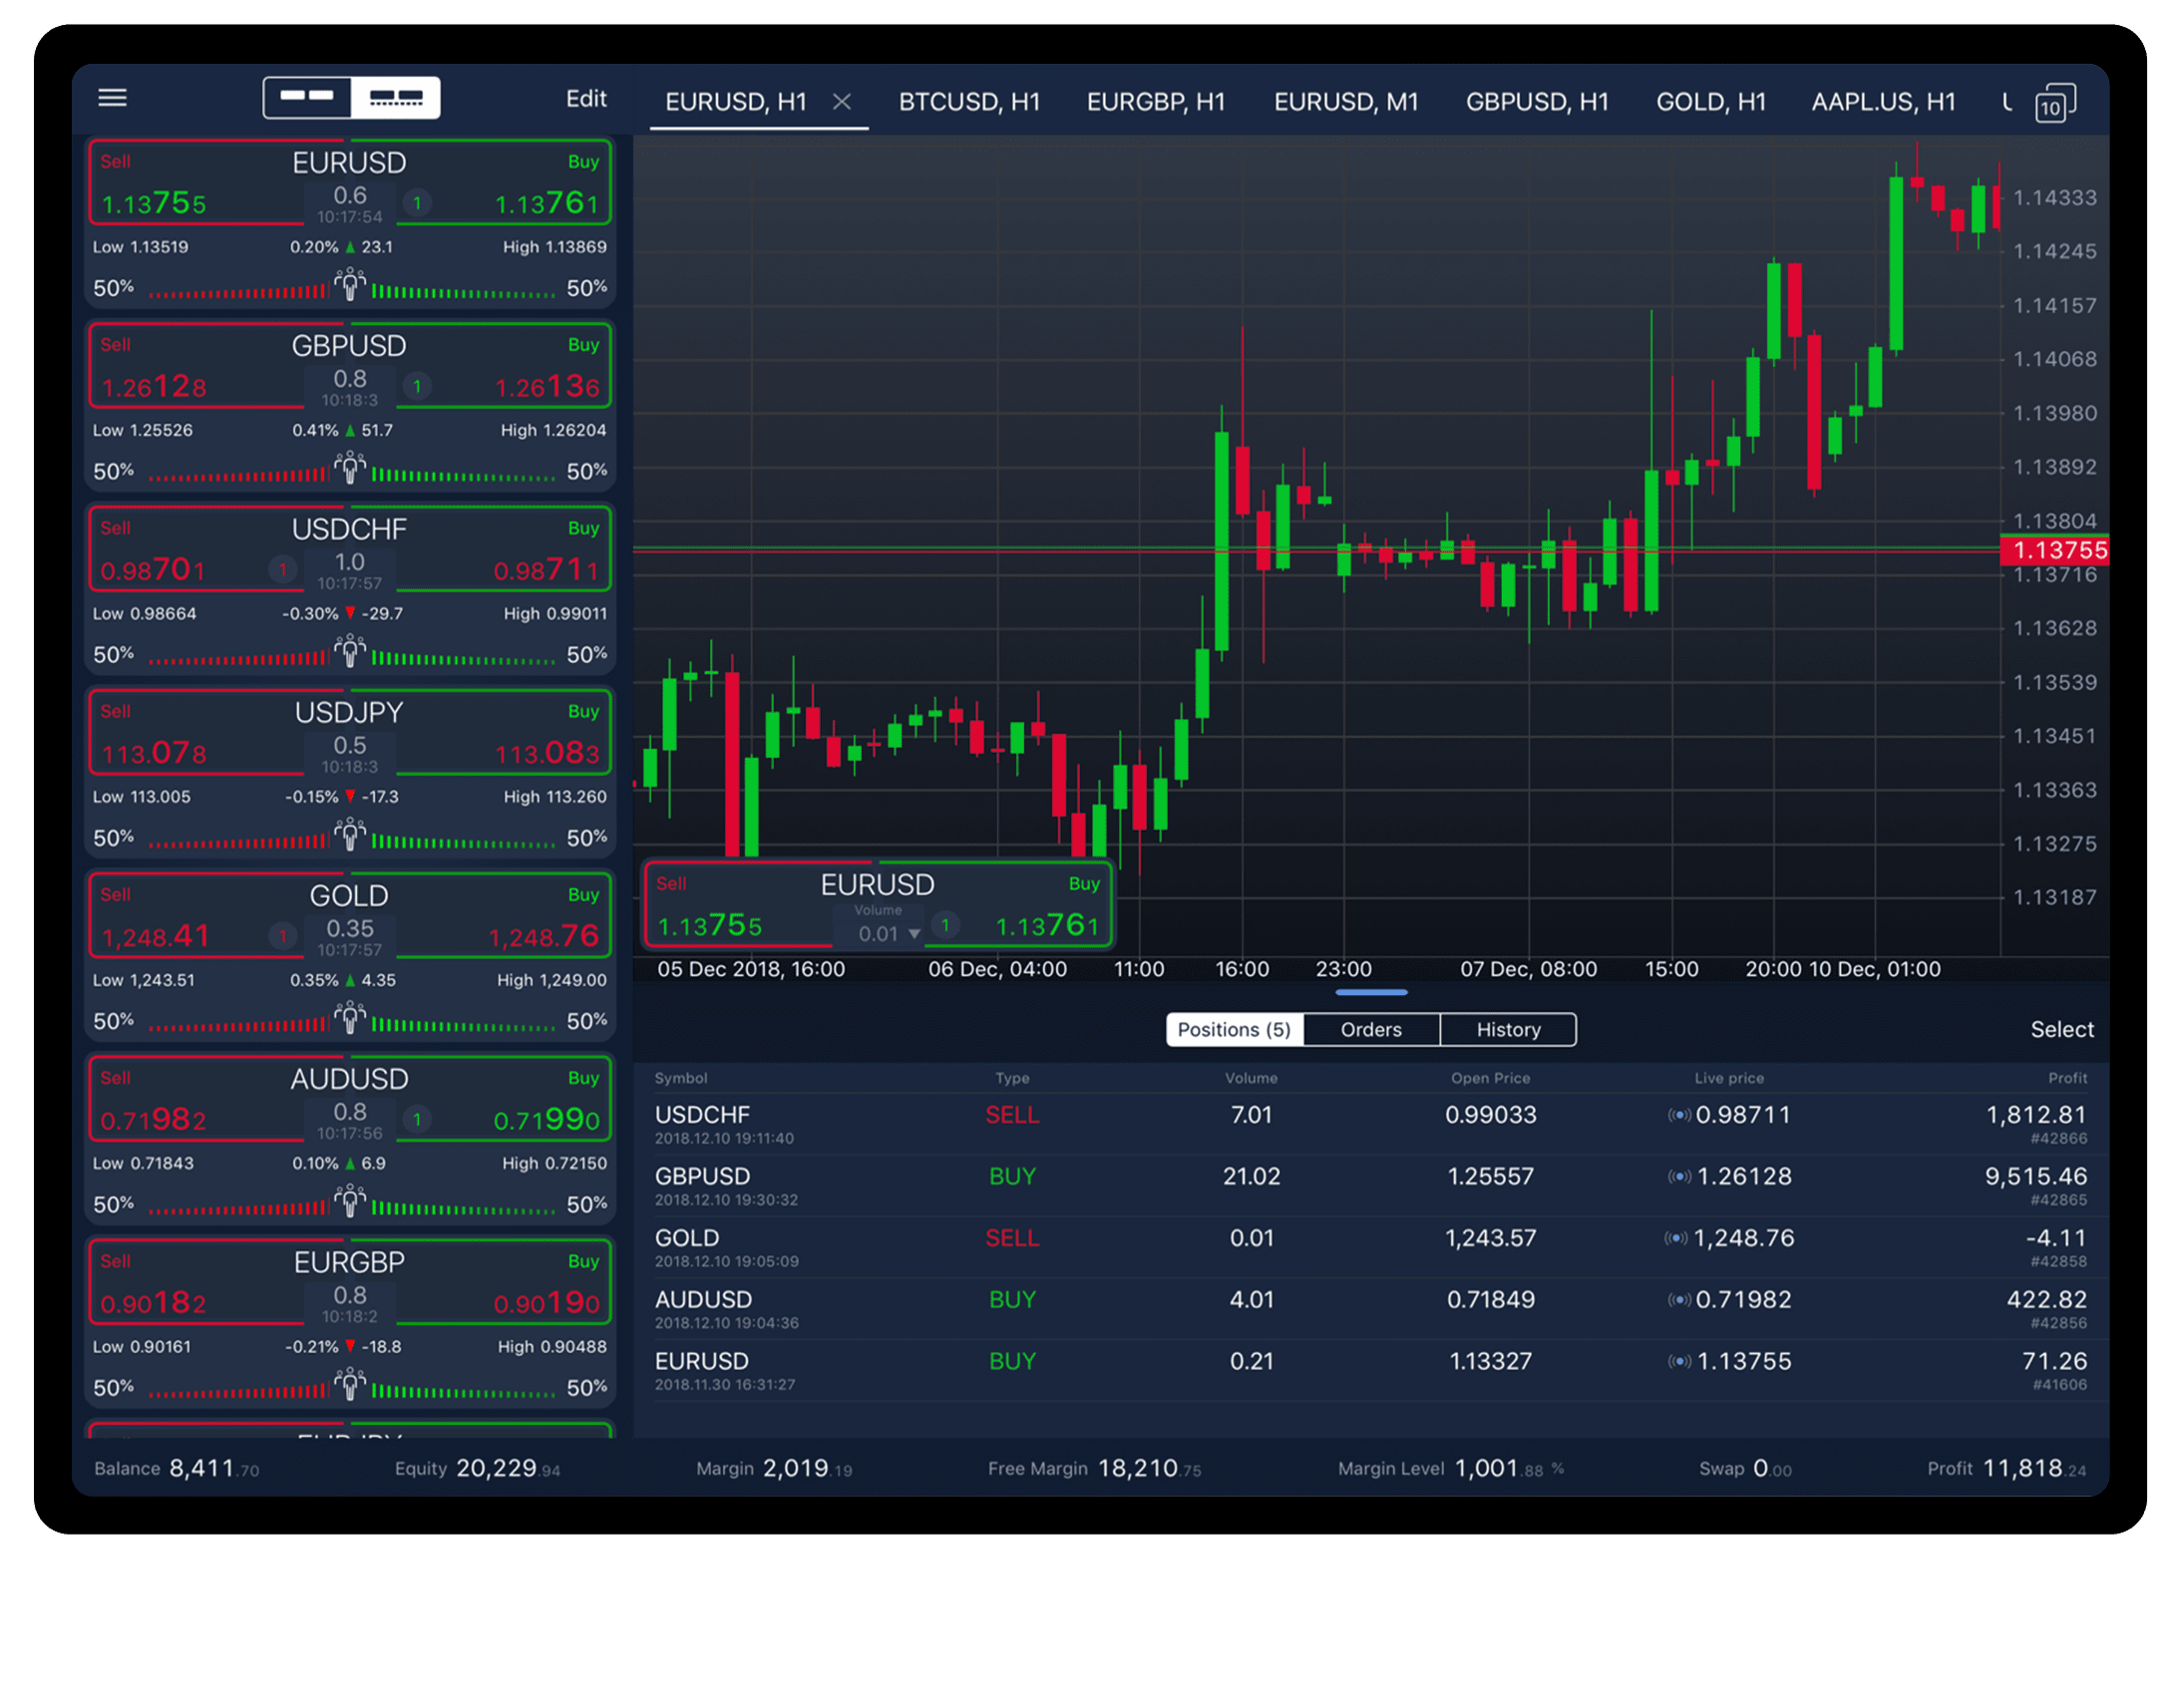
Task: Click the live price signal icon for GOLD
Action: pyautogui.click(x=1676, y=1238)
